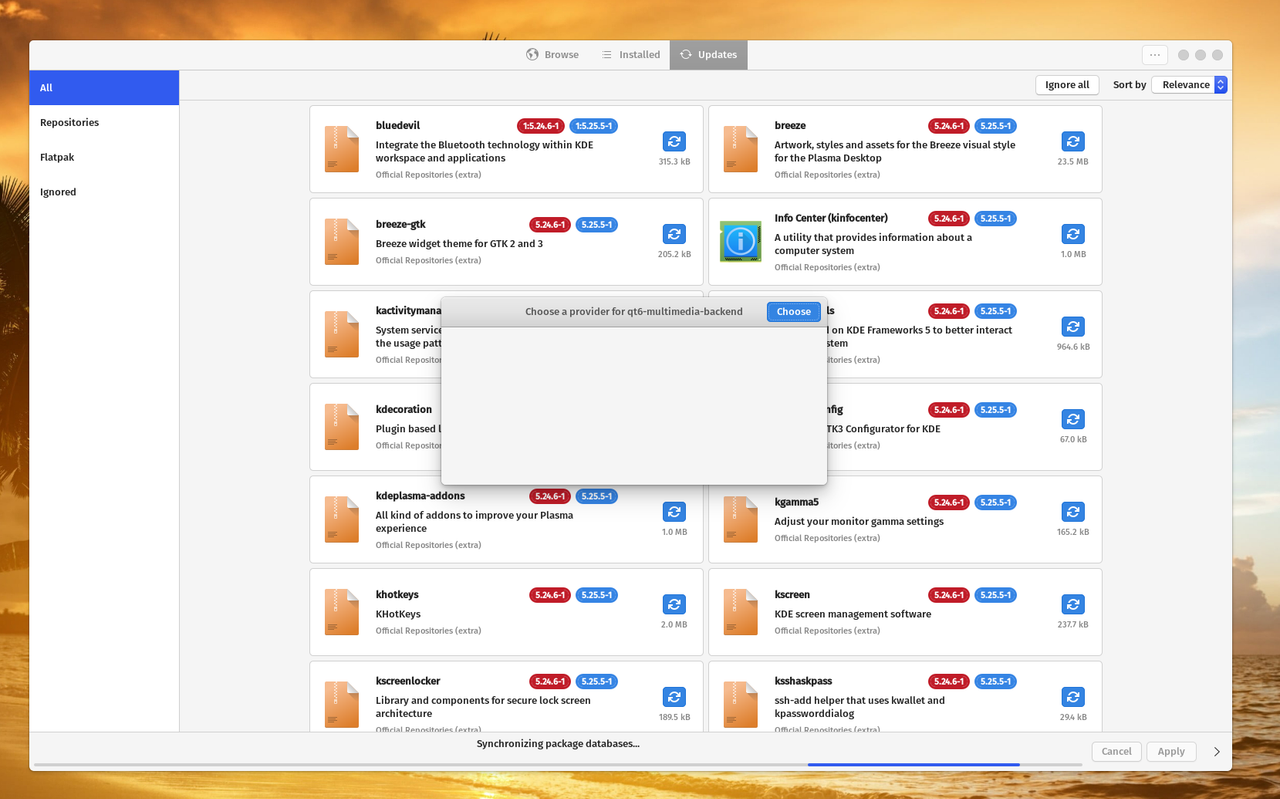Open the Info Center app icon

point(741,241)
